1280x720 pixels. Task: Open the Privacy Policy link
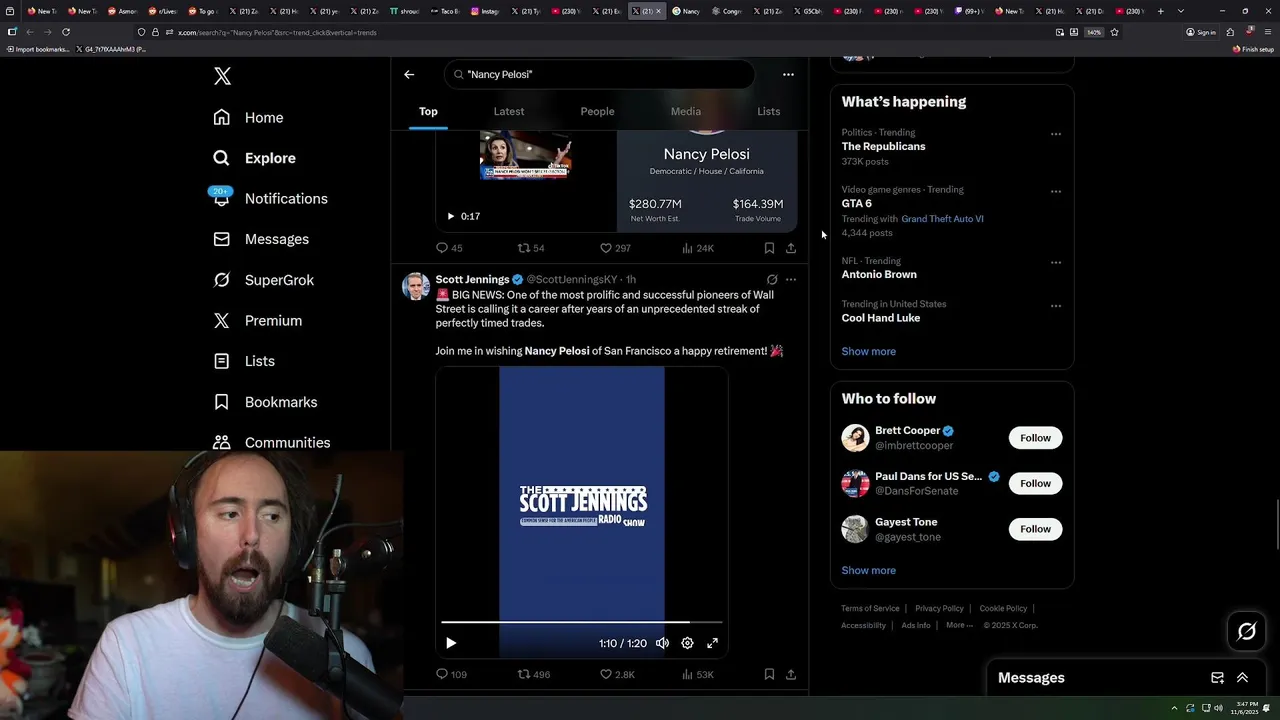point(939,608)
